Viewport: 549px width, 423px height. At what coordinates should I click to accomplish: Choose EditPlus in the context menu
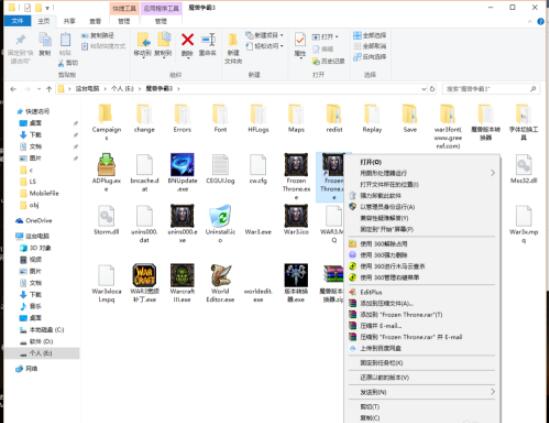click(x=422, y=292)
